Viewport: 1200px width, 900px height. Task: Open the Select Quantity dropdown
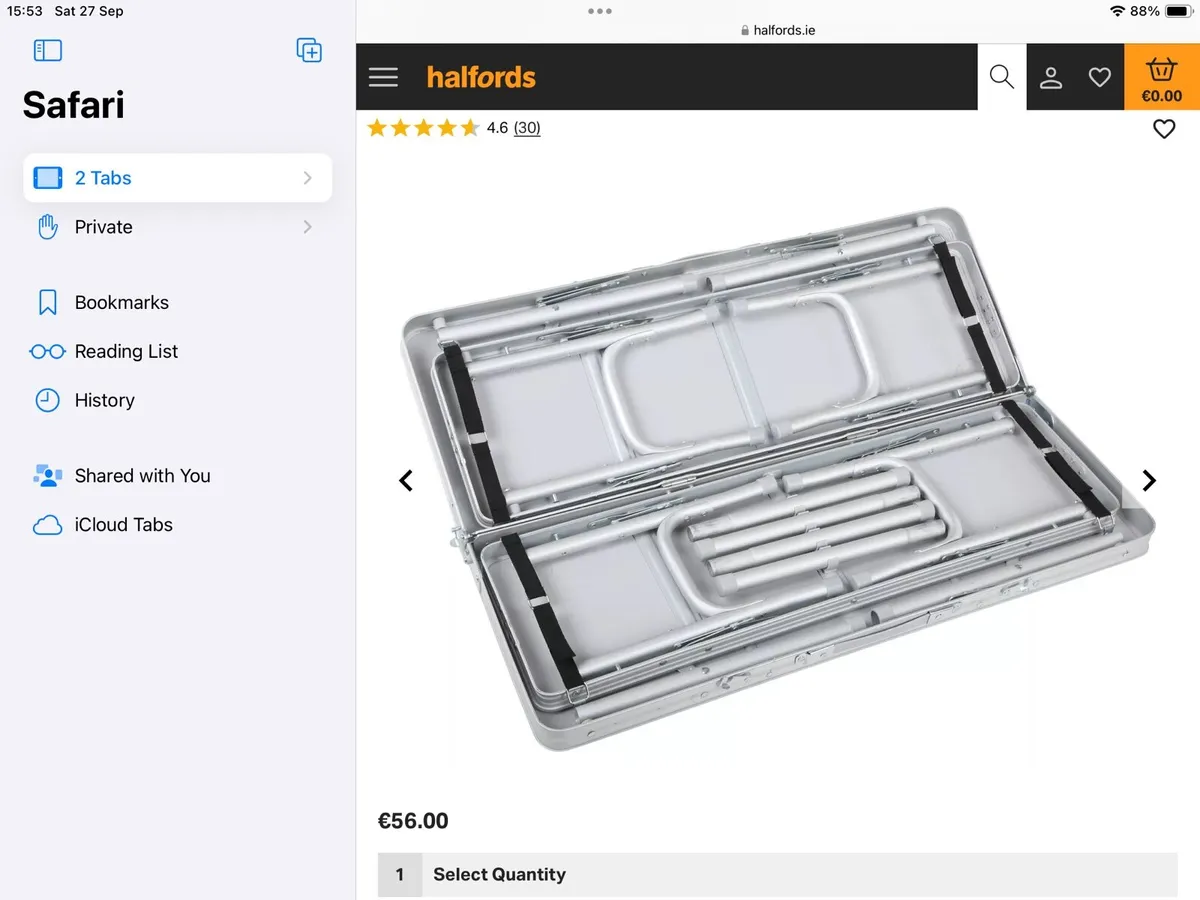click(x=777, y=874)
